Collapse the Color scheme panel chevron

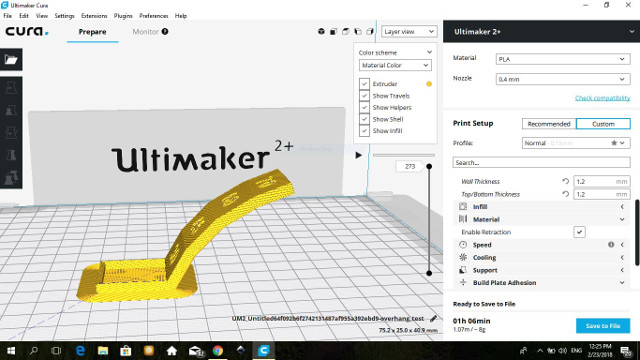(429, 52)
